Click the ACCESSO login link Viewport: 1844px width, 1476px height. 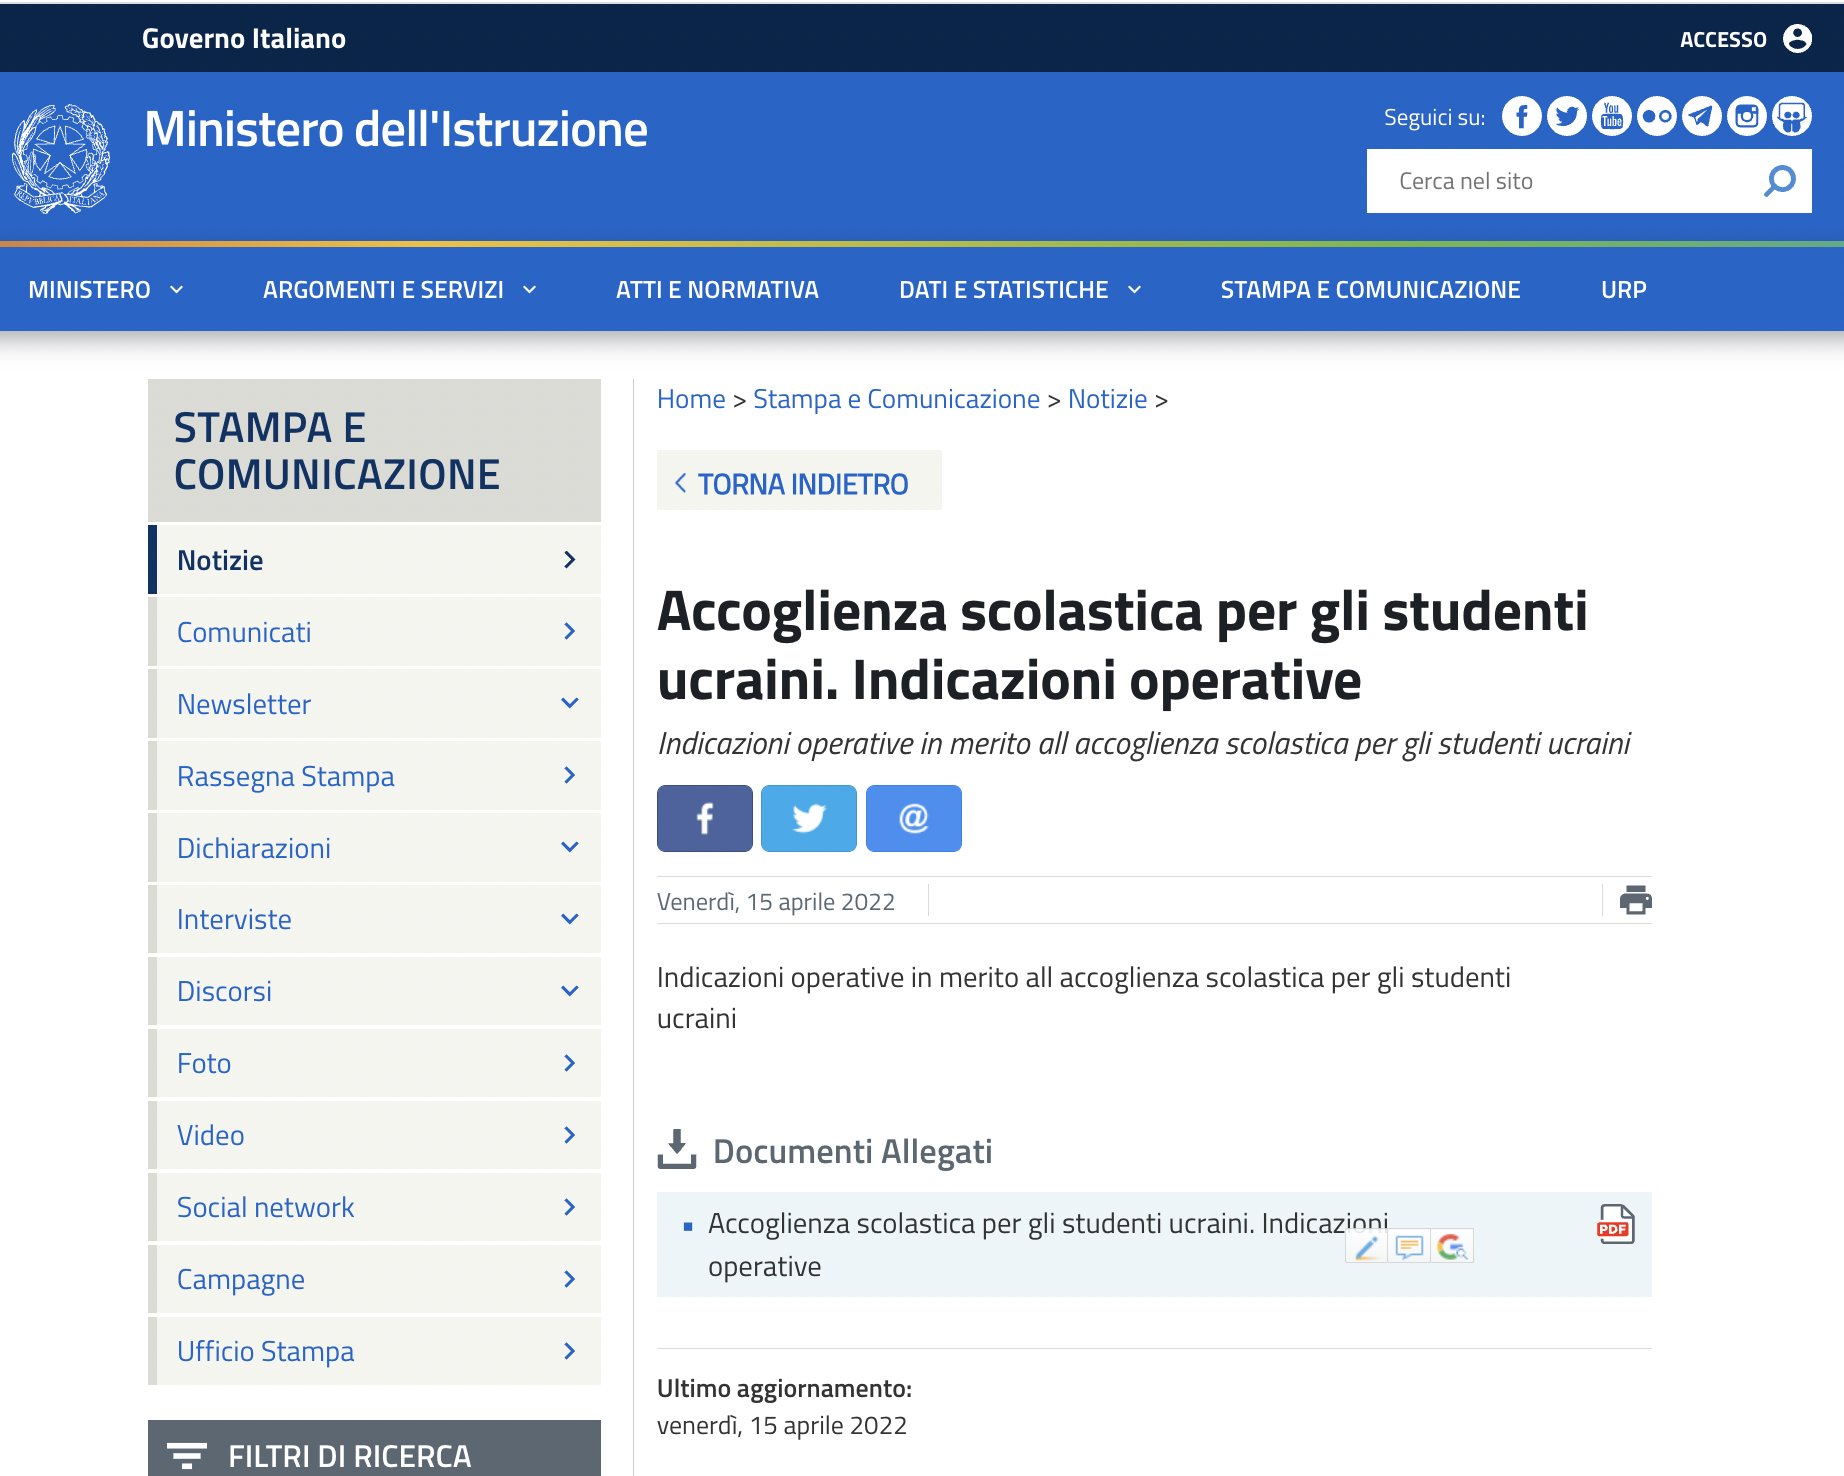(x=1723, y=39)
